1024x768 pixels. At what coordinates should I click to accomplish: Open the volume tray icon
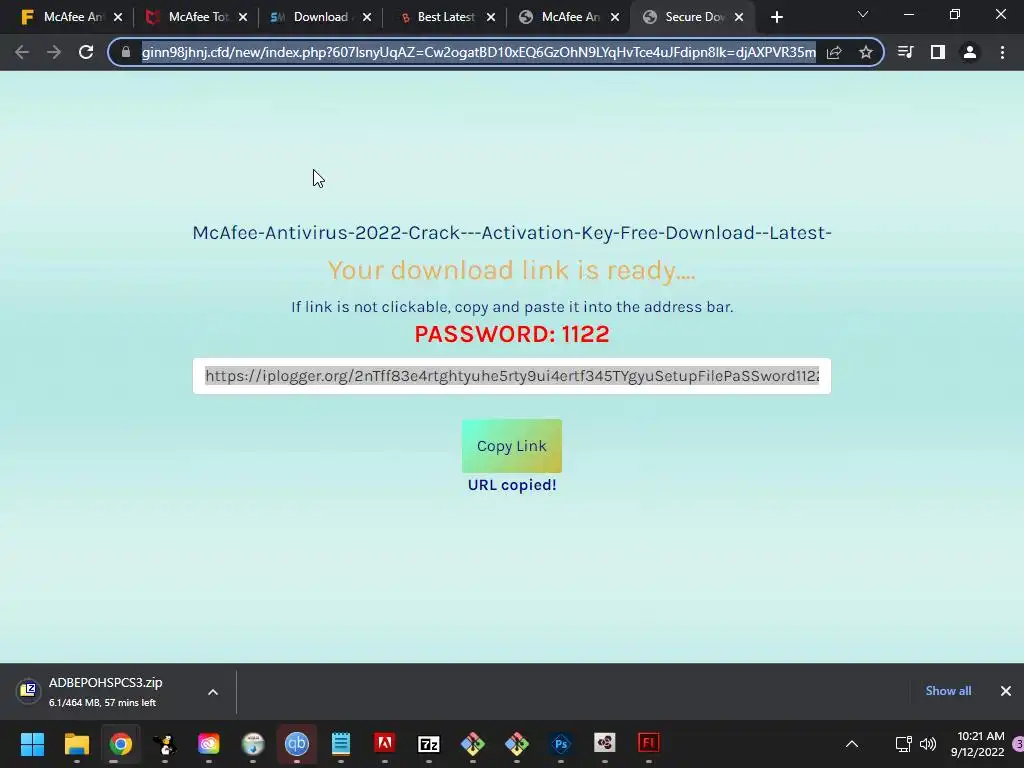pos(927,744)
